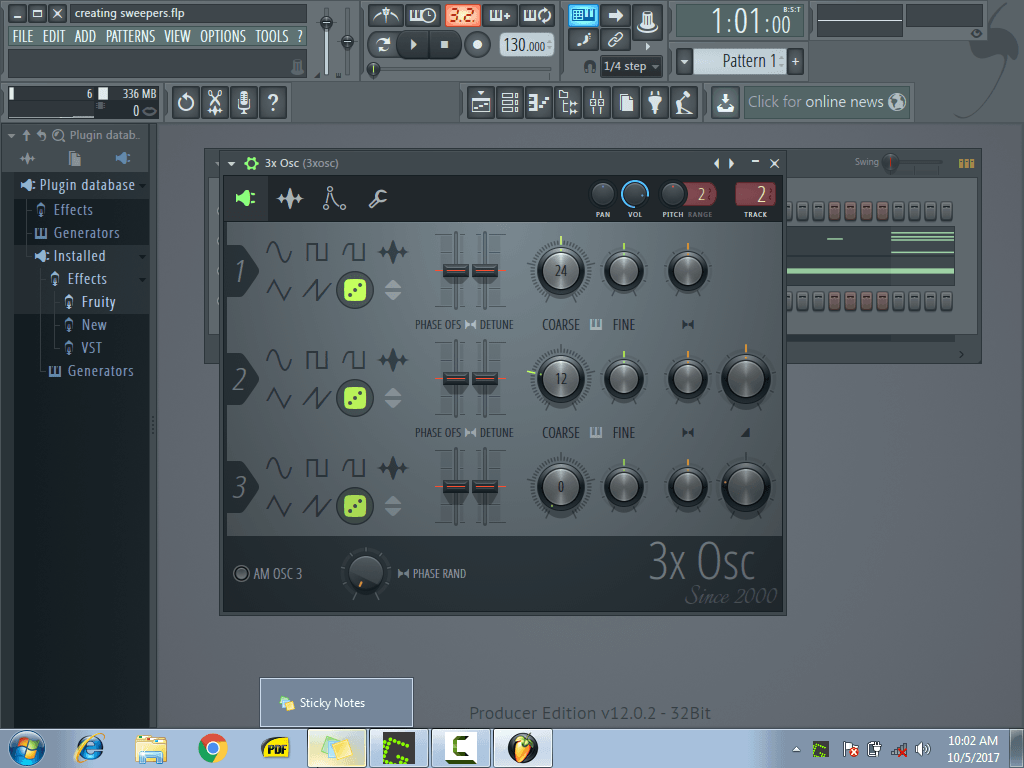Click the main volume slider
1024x768 pixels.
pyautogui.click(x=327, y=42)
